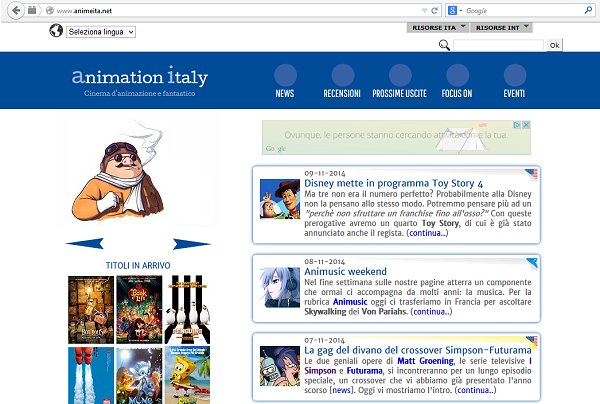Open the PROSSIME USCITE section

click(x=399, y=81)
